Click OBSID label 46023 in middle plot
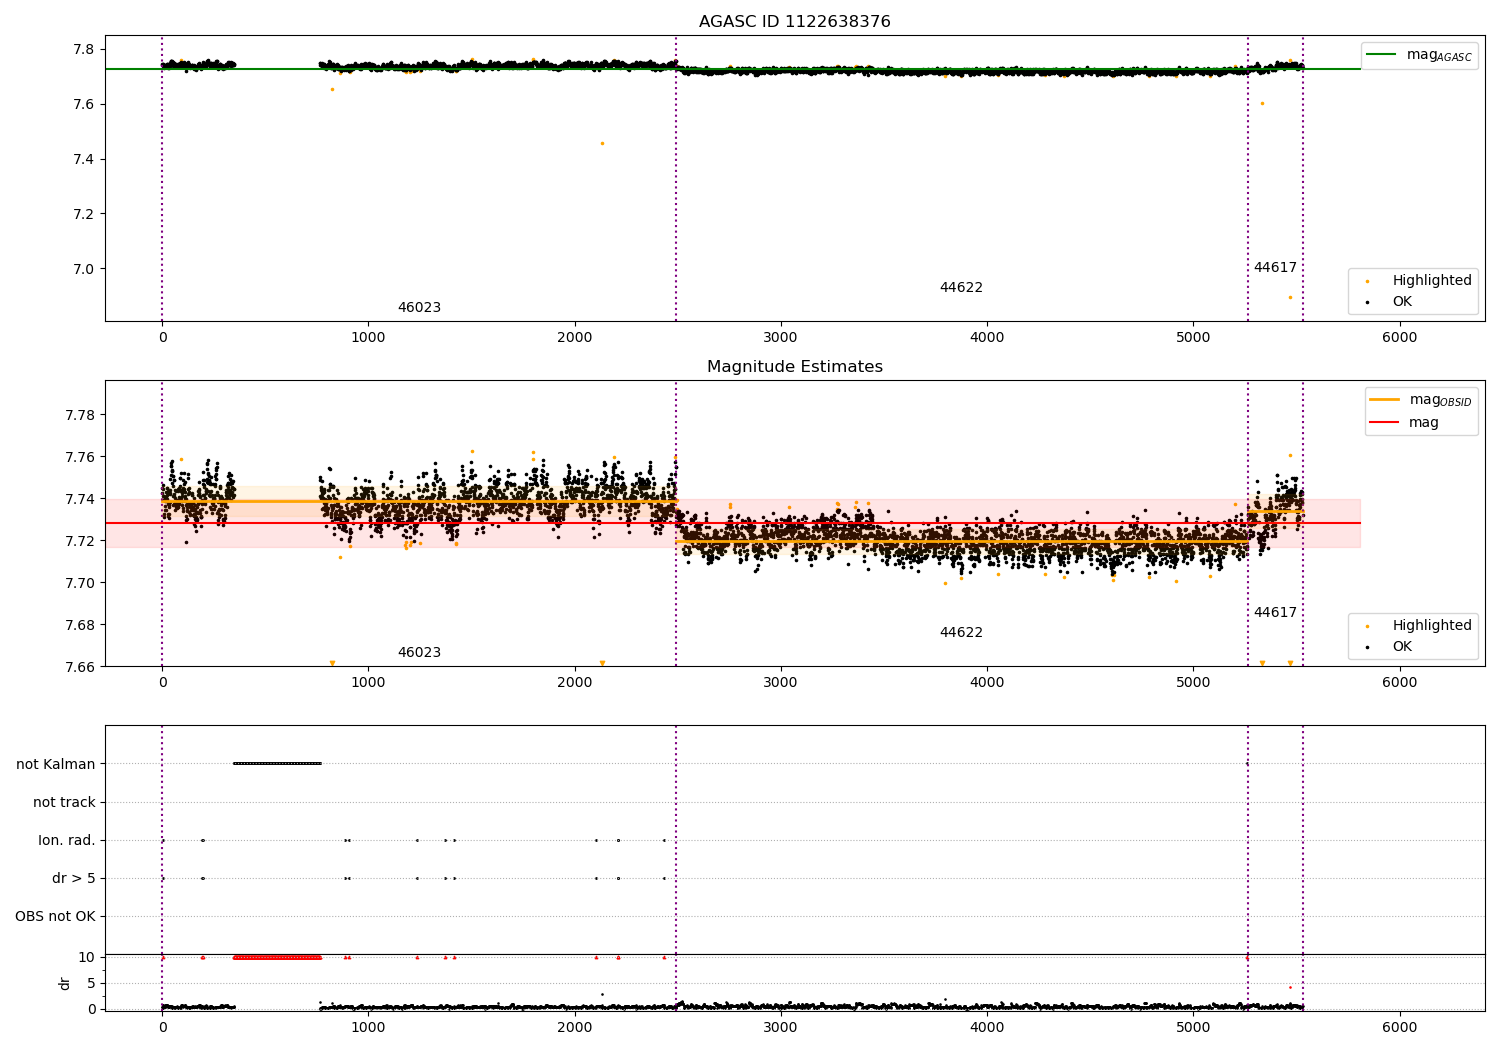Viewport: 1500px width, 1050px height. point(419,653)
